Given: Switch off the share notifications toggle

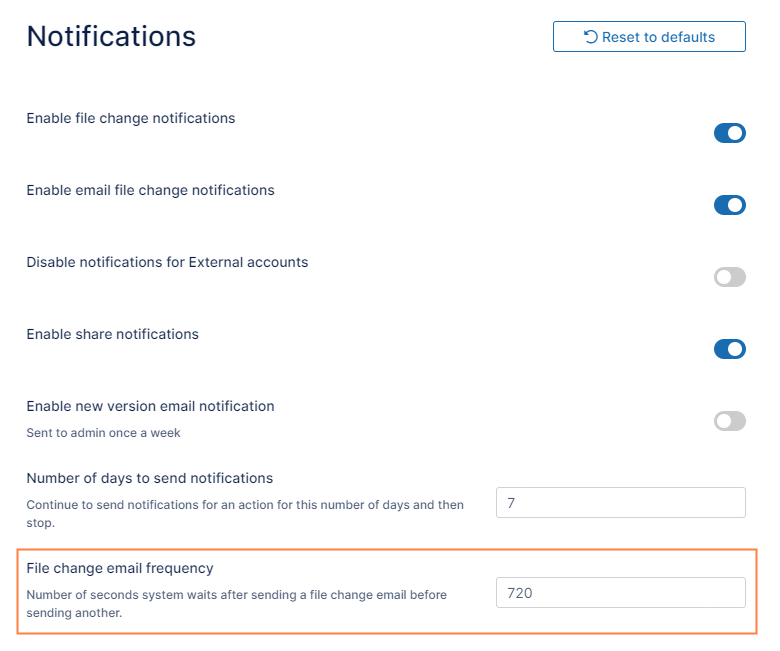Looking at the screenshot, I should pos(729,349).
